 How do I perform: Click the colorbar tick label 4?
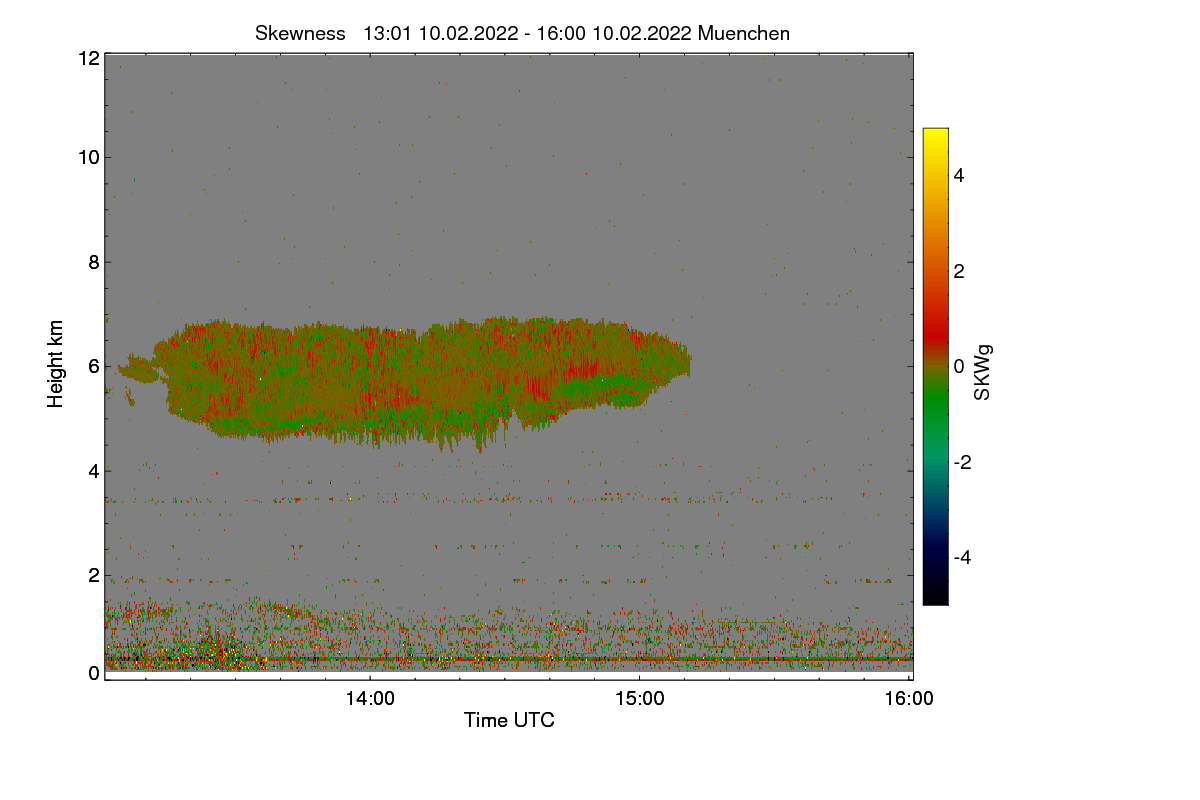pos(959,175)
